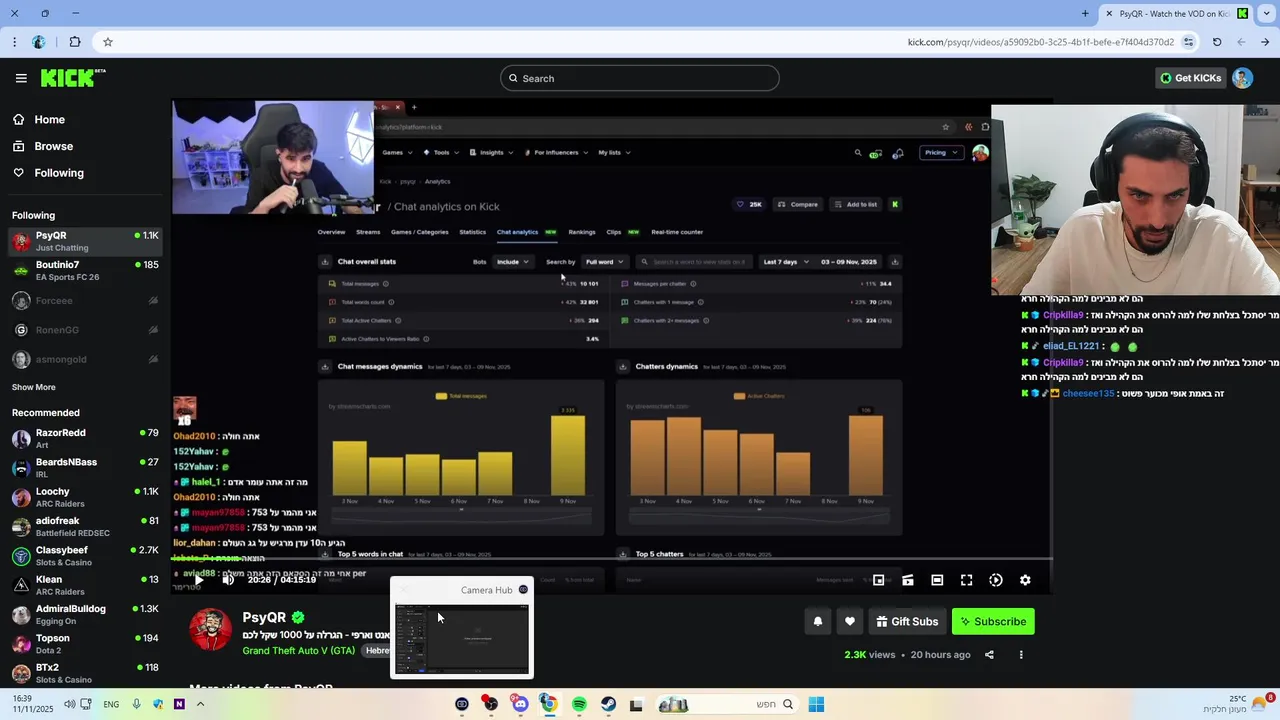Click the microphone icon in the tray
Screen dimensions: 1280x720
(x=137, y=704)
